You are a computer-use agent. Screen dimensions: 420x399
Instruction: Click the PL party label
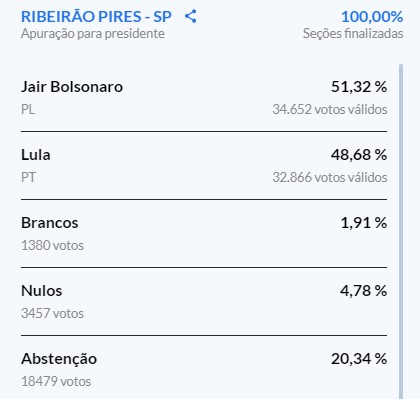pos(28,109)
